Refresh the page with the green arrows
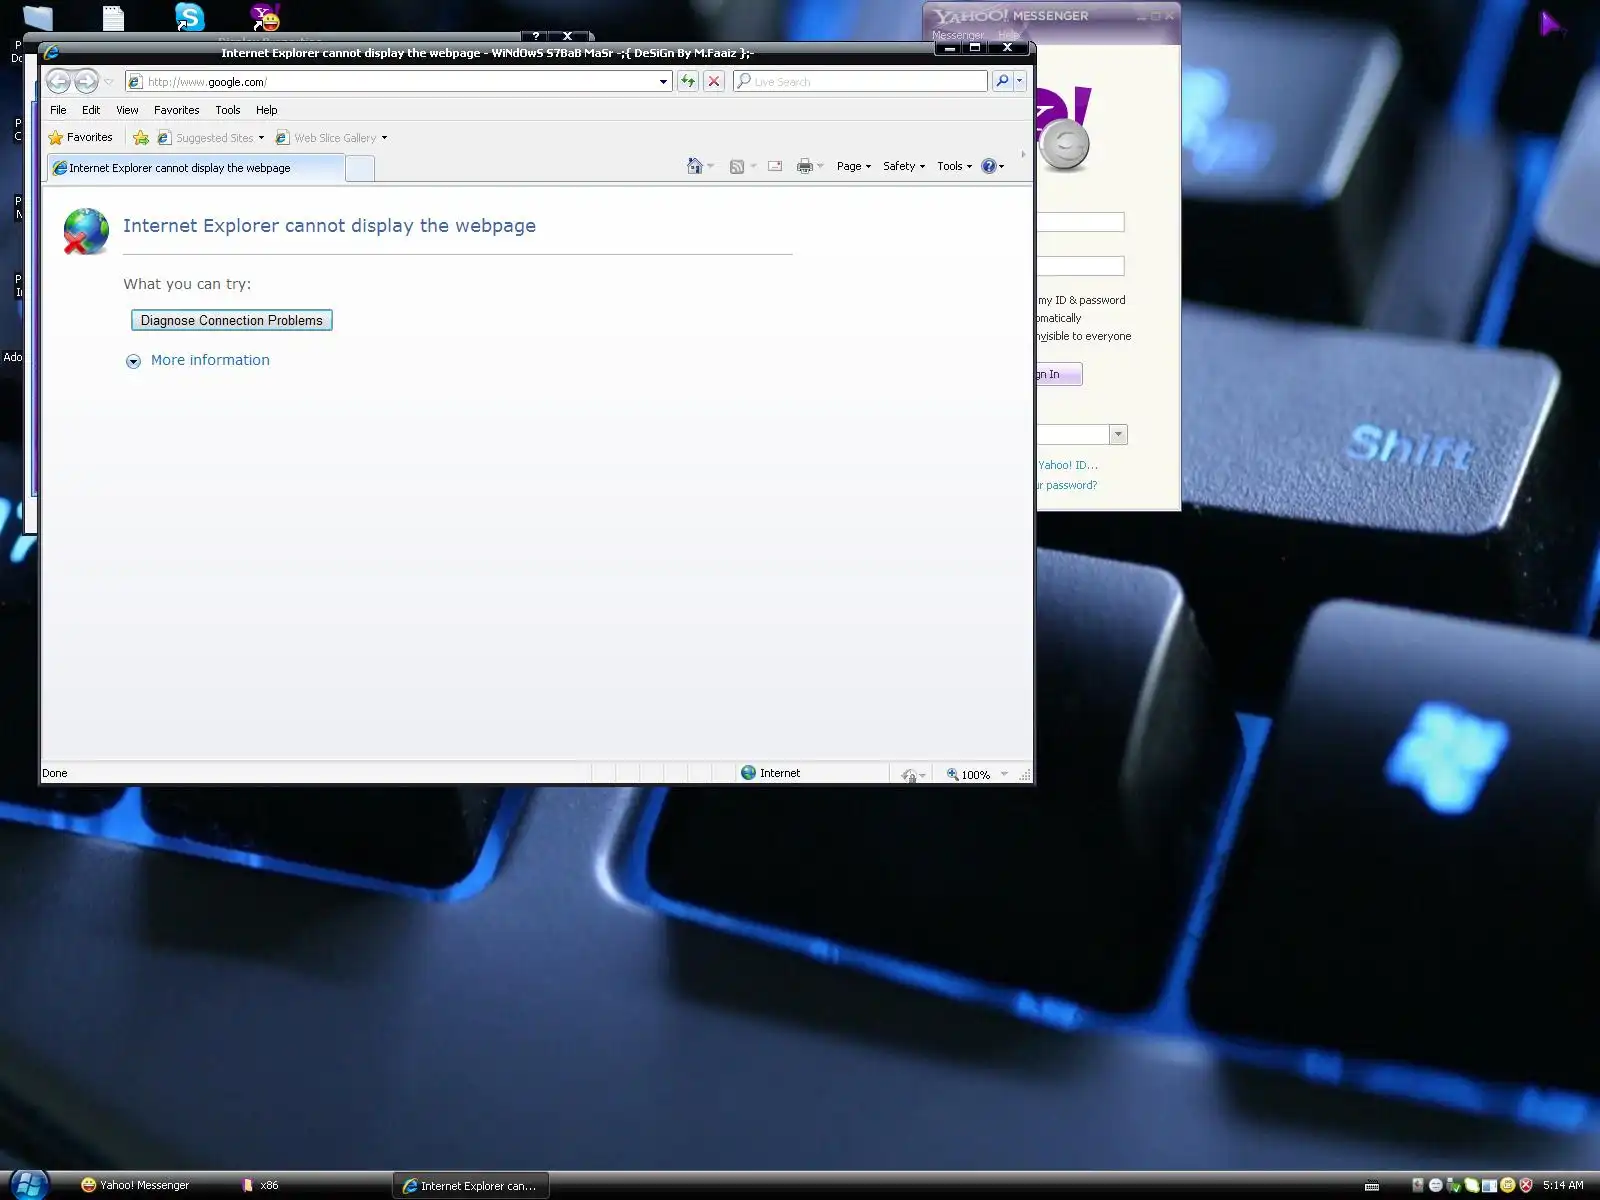The width and height of the screenshot is (1600, 1200). [x=688, y=82]
